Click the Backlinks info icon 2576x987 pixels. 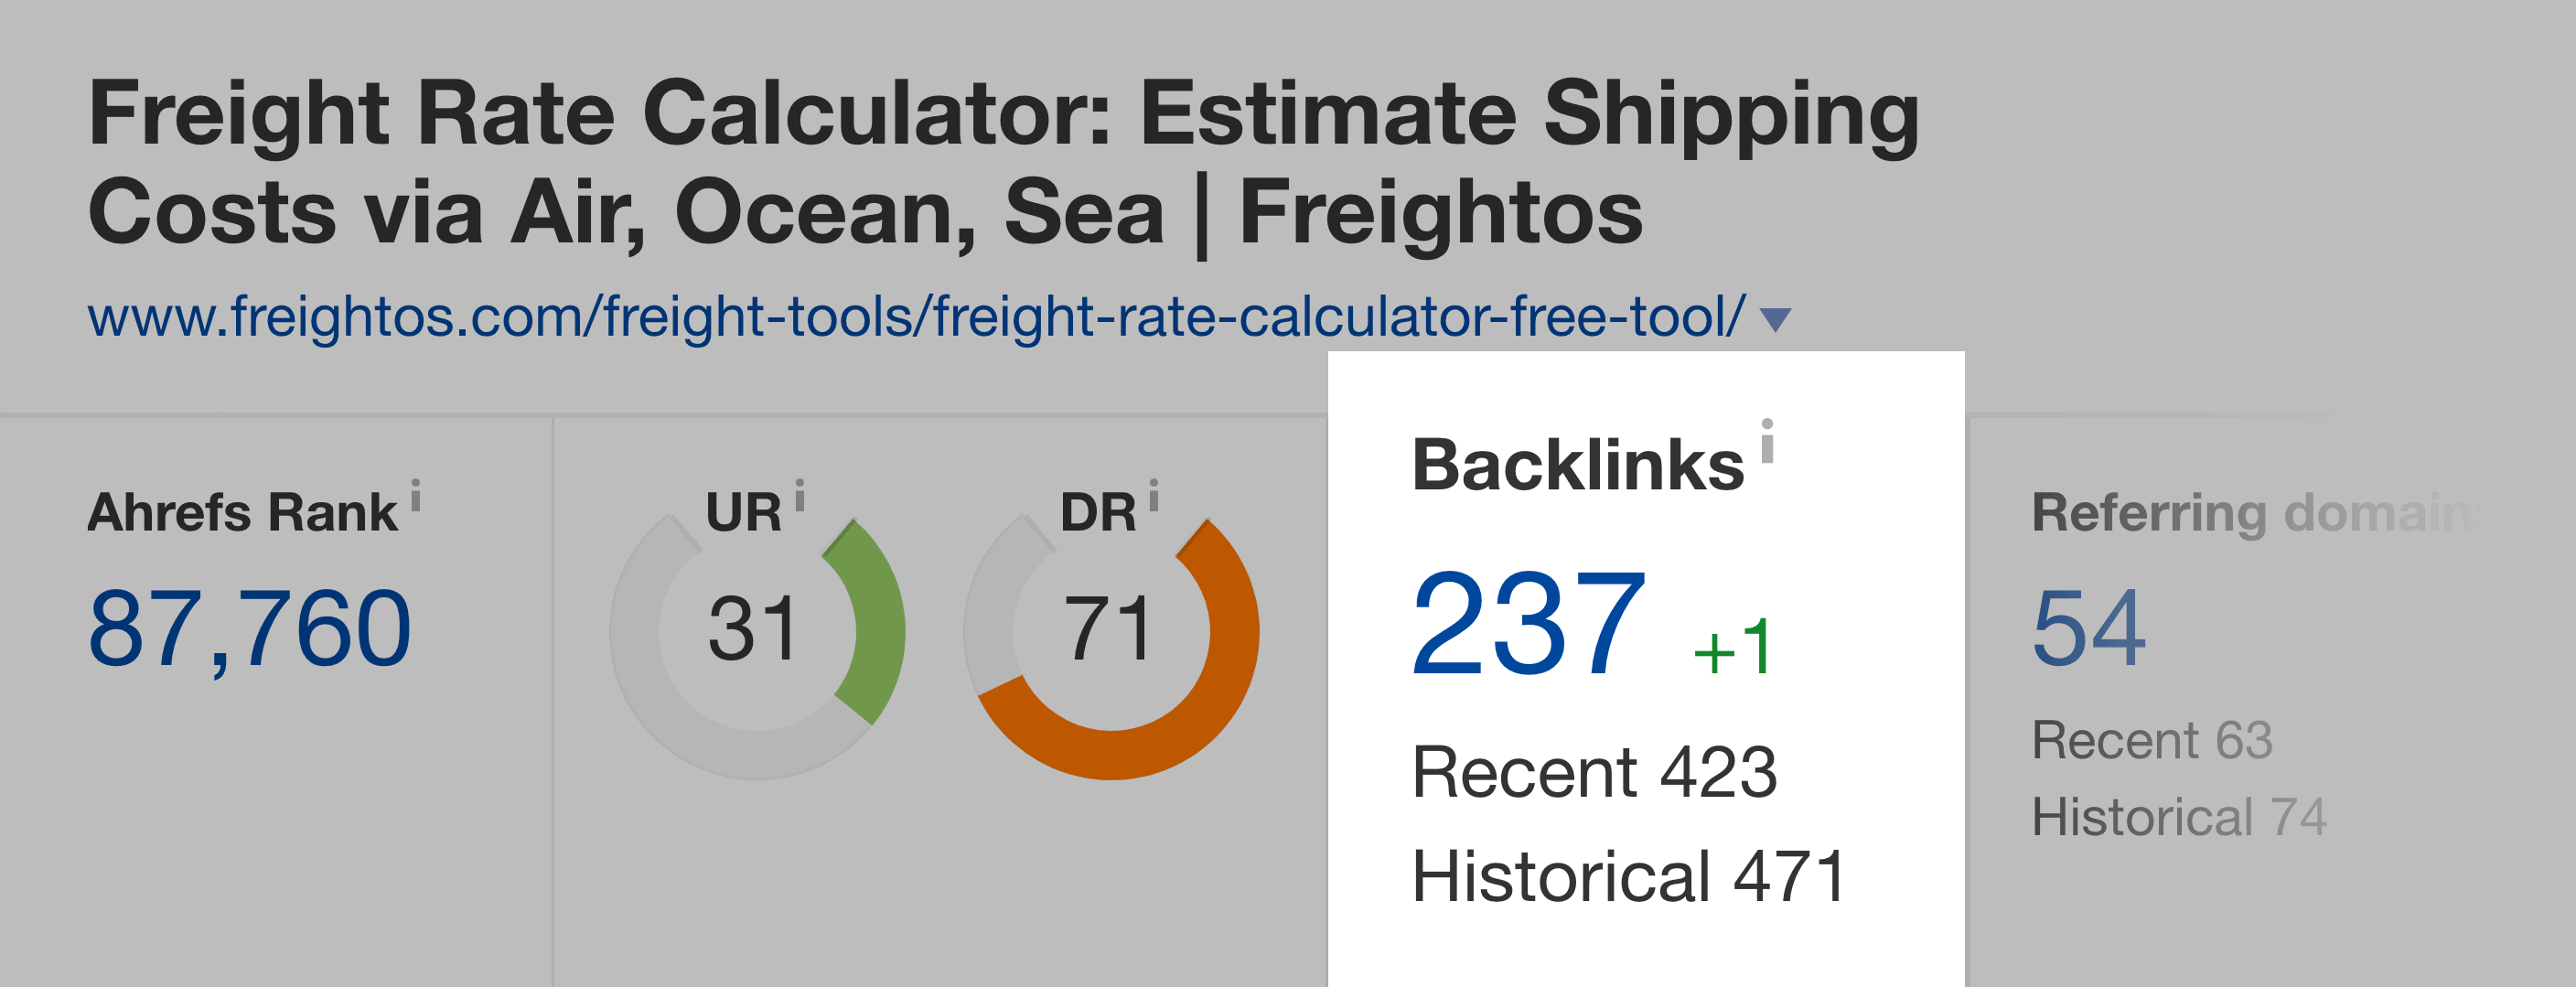[1767, 441]
